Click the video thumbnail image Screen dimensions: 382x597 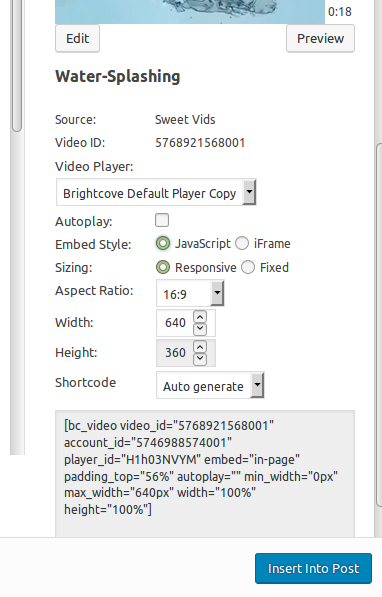[x=190, y=12]
